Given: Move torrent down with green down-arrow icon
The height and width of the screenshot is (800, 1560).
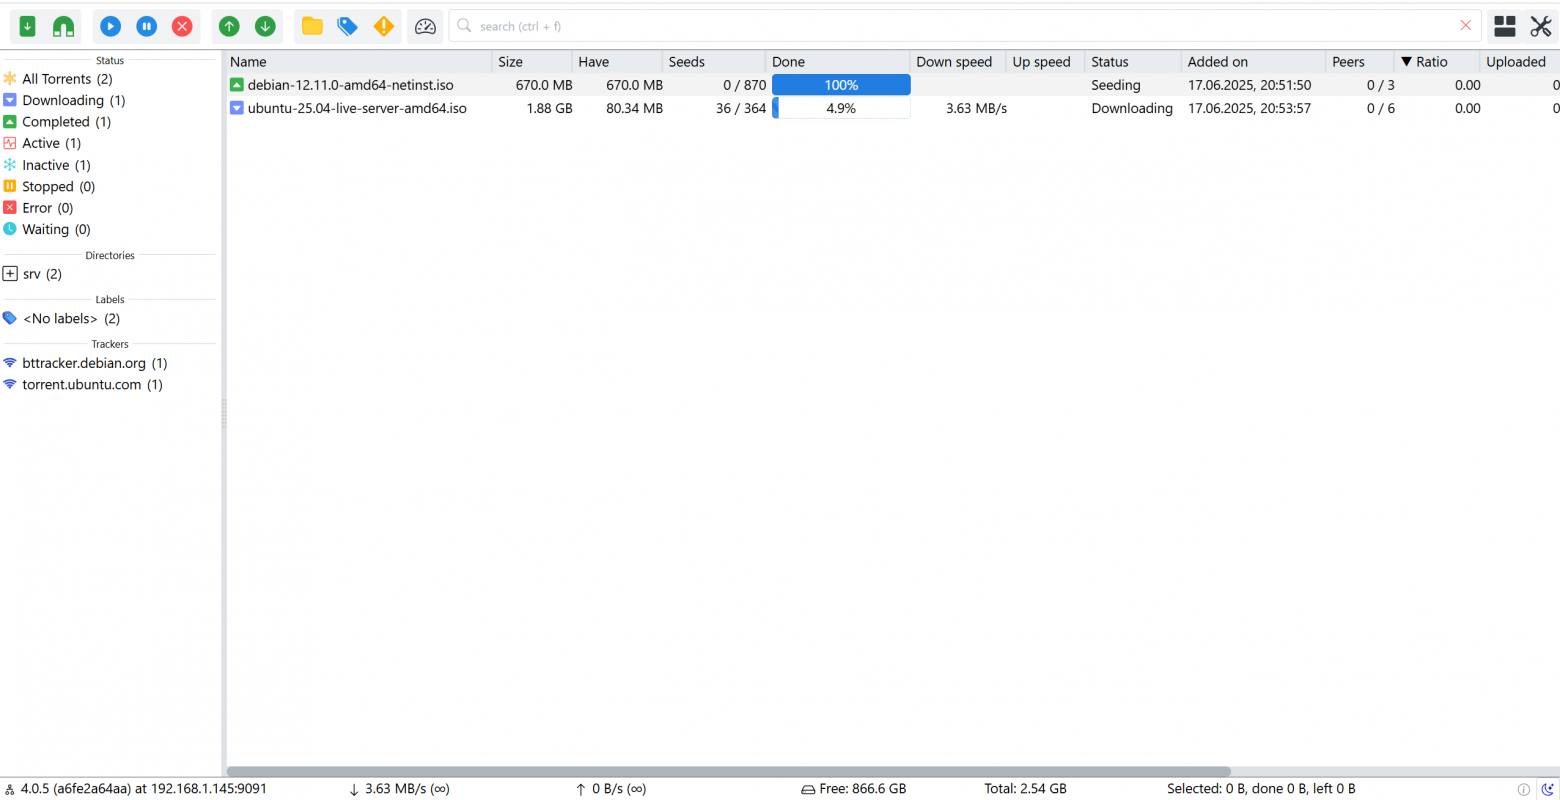Looking at the screenshot, I should [265, 27].
